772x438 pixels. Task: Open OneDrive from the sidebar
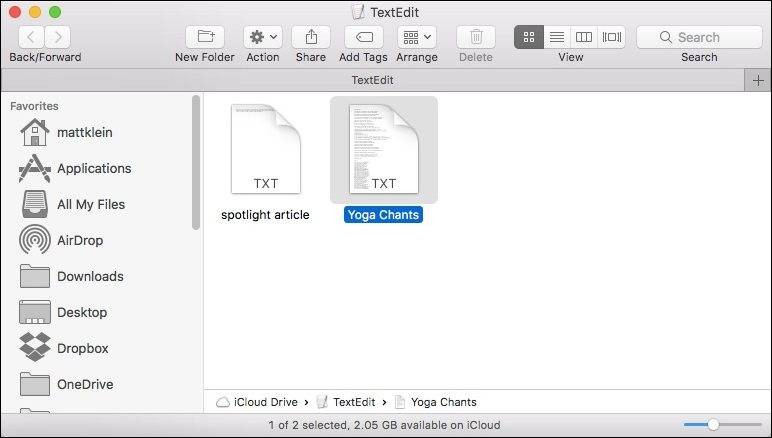pos(66,384)
